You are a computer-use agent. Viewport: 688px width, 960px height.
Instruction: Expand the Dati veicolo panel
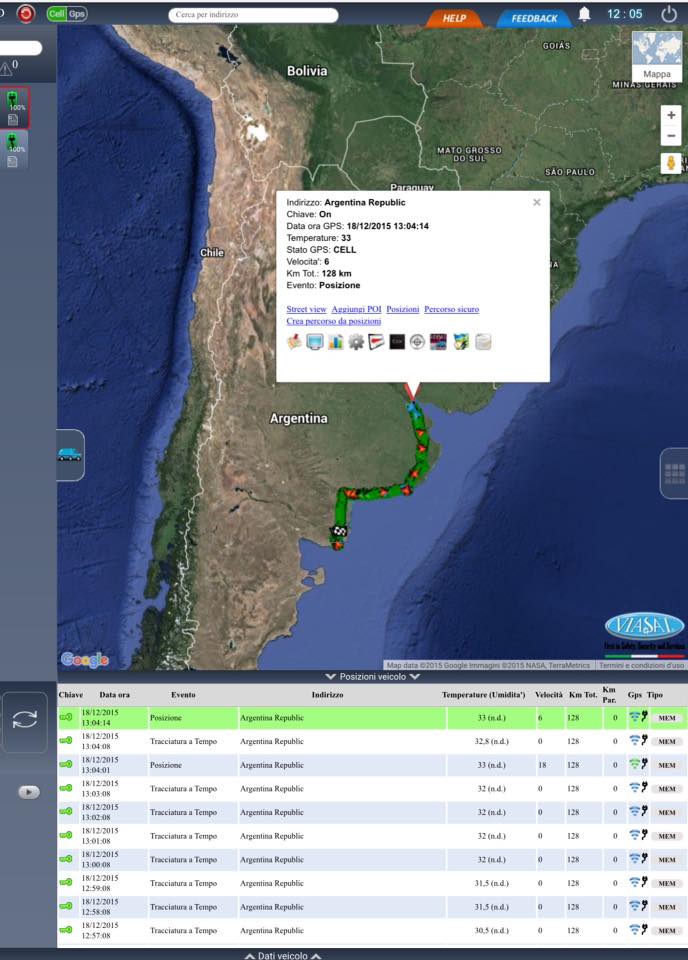click(x=283, y=955)
